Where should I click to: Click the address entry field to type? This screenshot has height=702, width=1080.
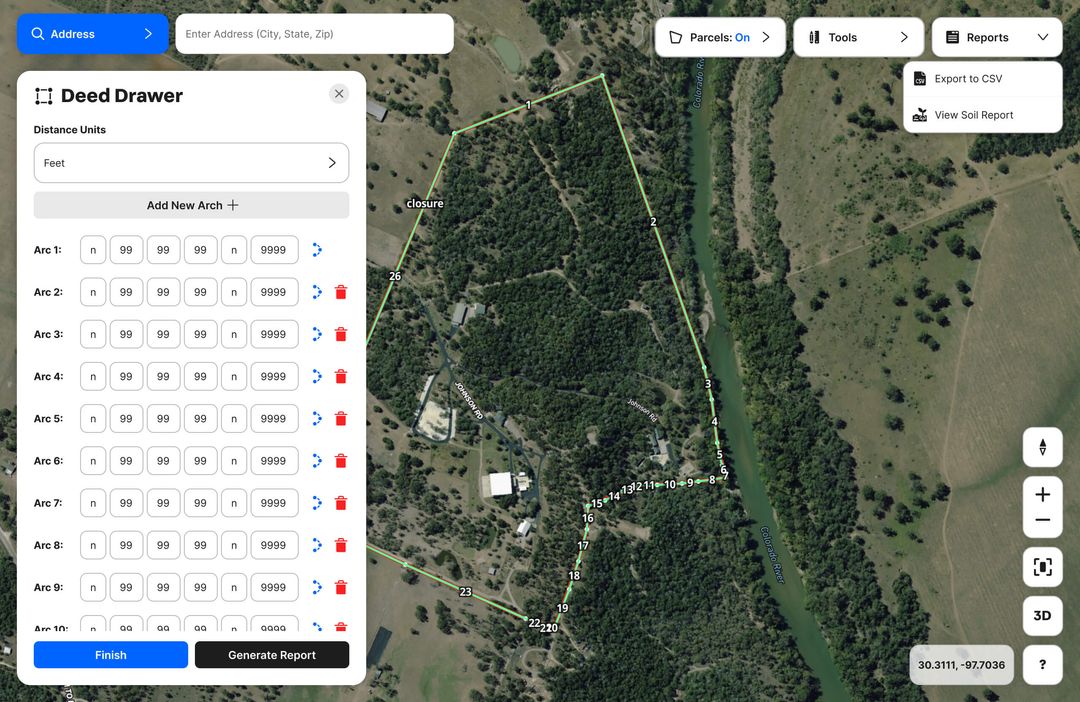[314, 33]
